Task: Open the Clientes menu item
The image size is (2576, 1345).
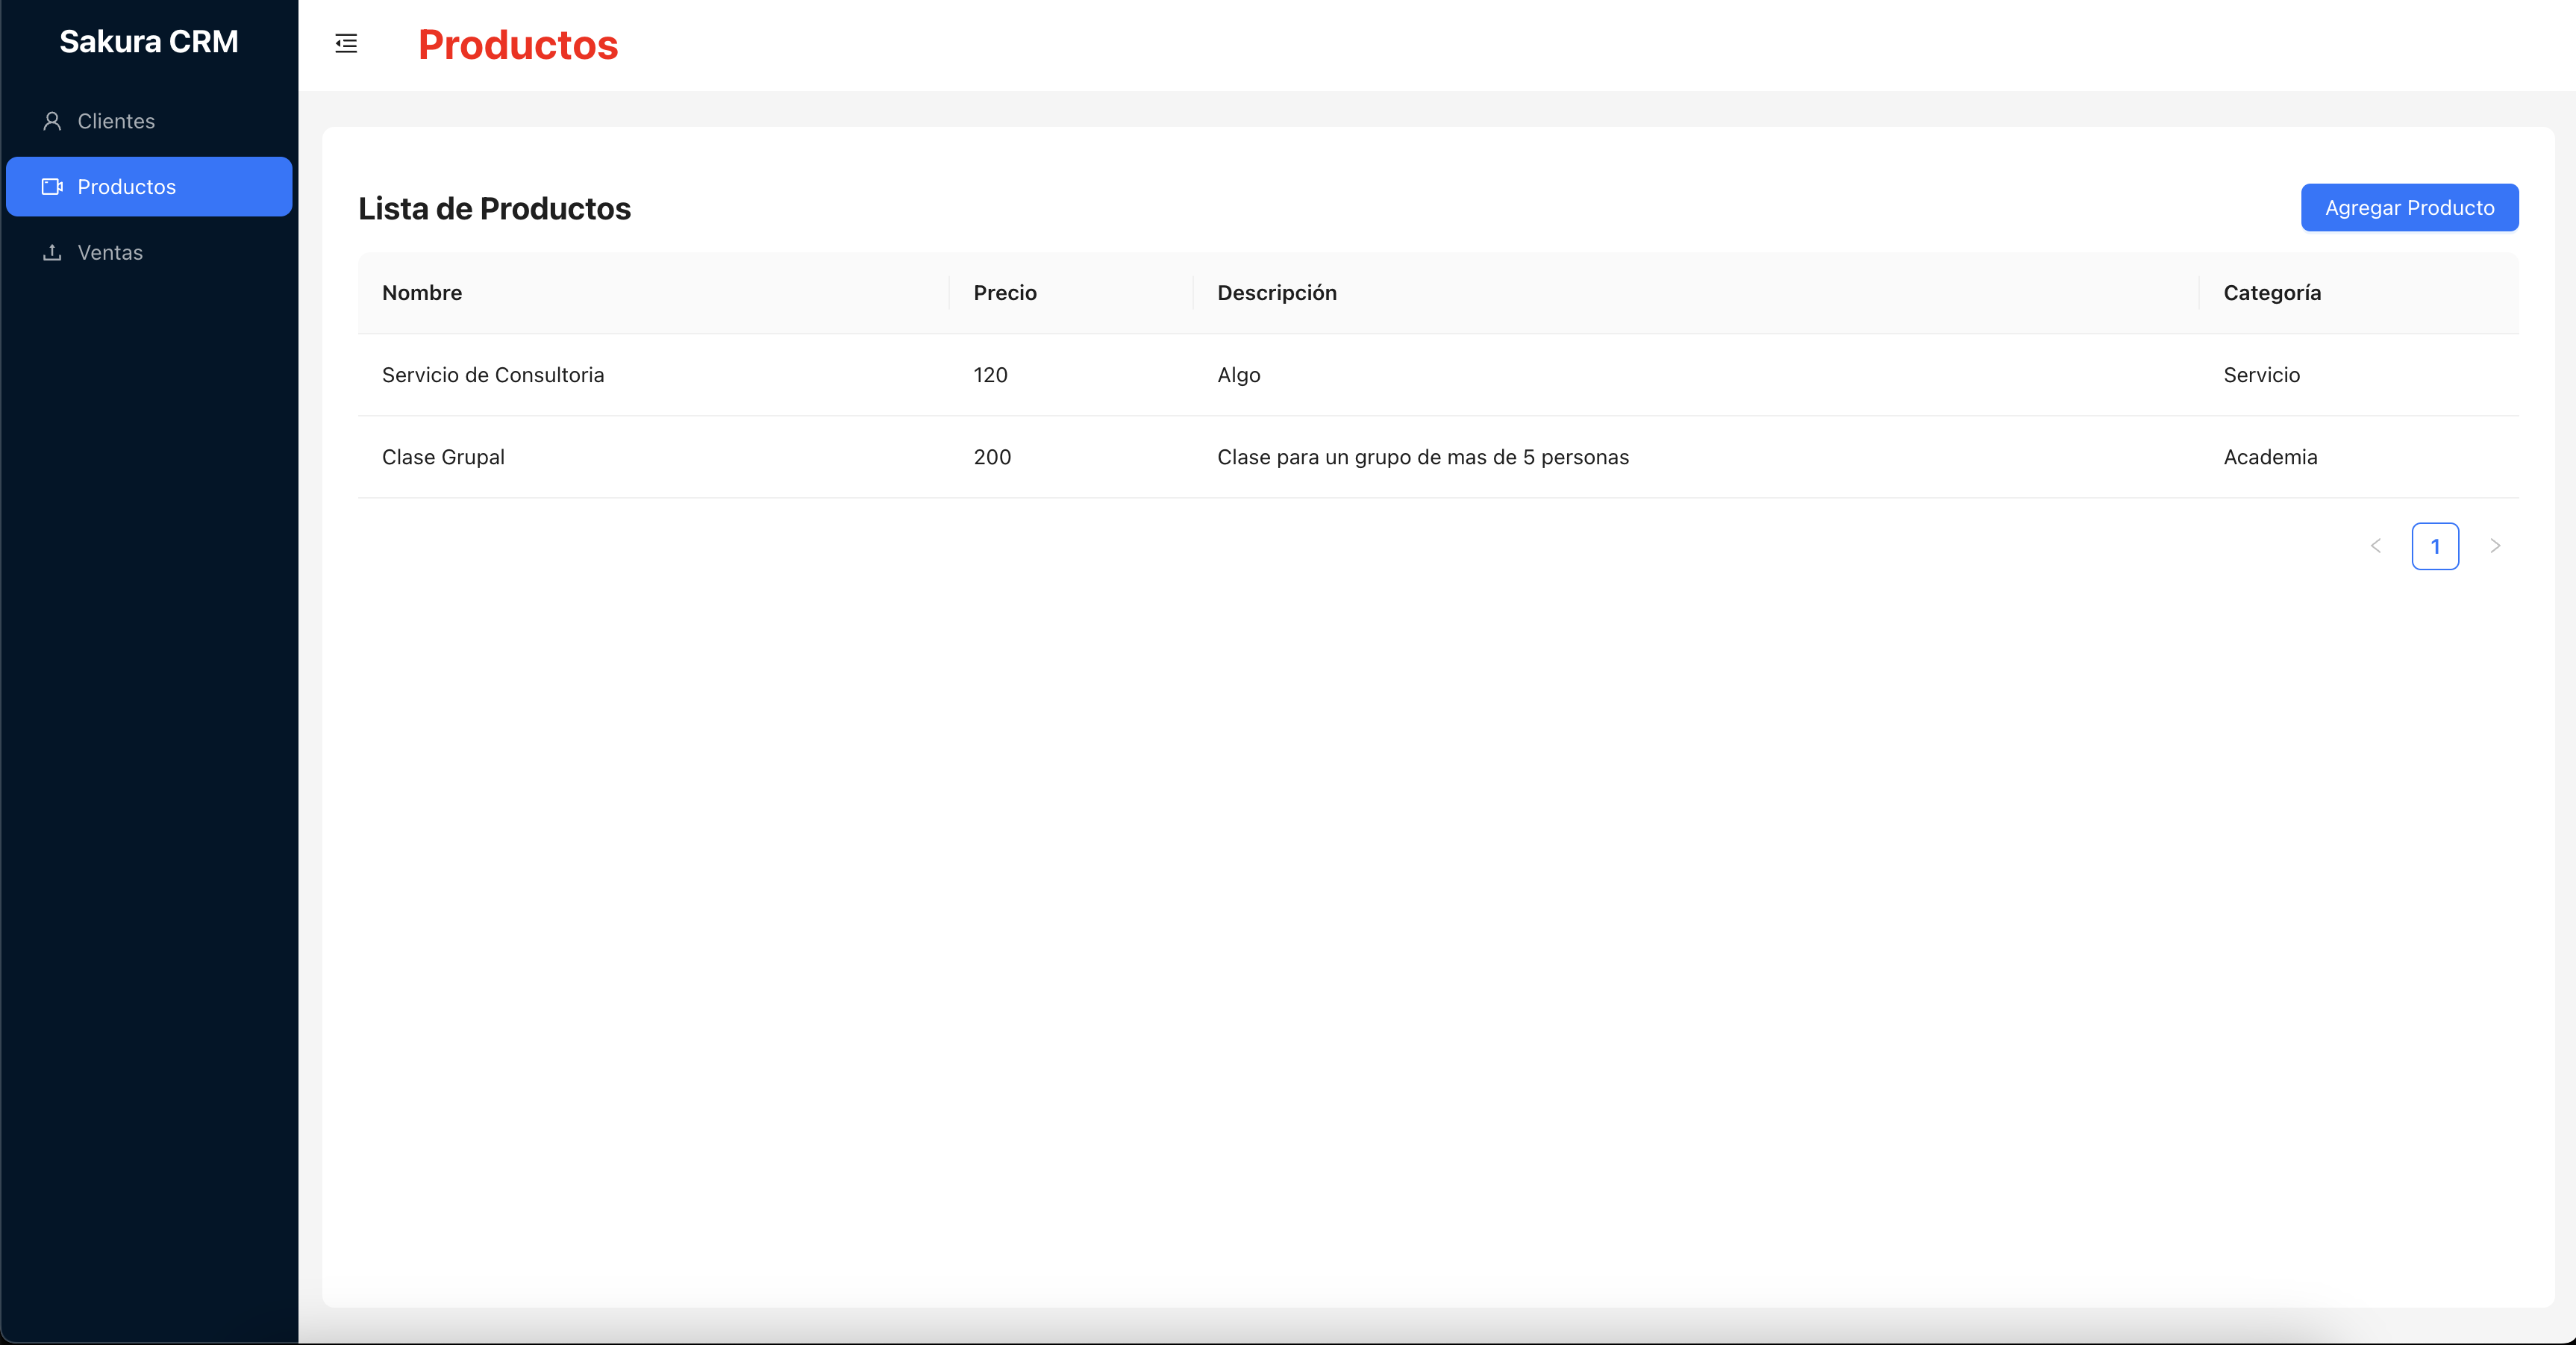Action: 116,121
